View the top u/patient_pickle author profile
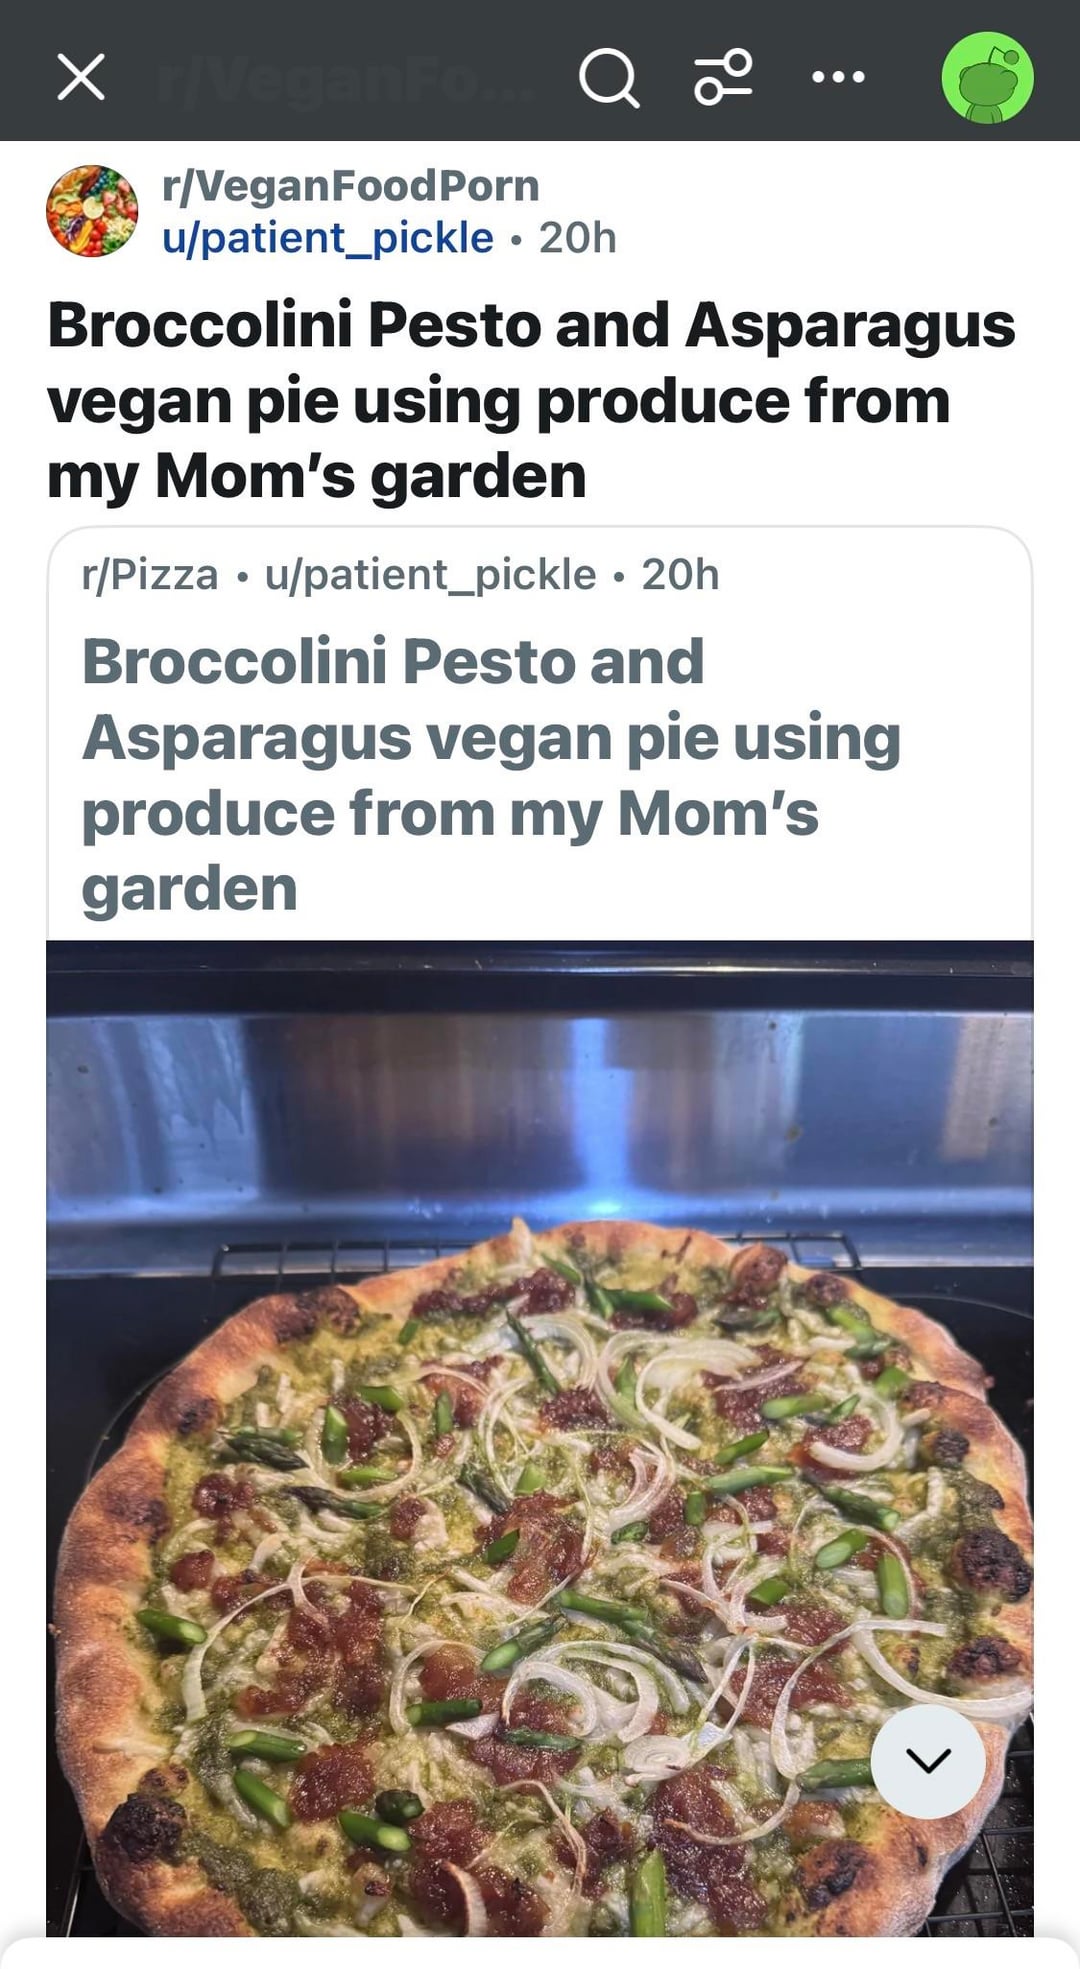The width and height of the screenshot is (1080, 1969). tap(328, 238)
